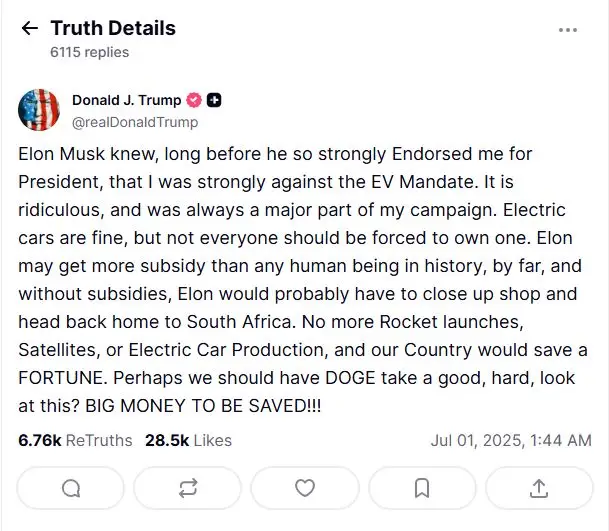Click the reply speech bubble icon
This screenshot has width=609, height=531.
(72, 488)
